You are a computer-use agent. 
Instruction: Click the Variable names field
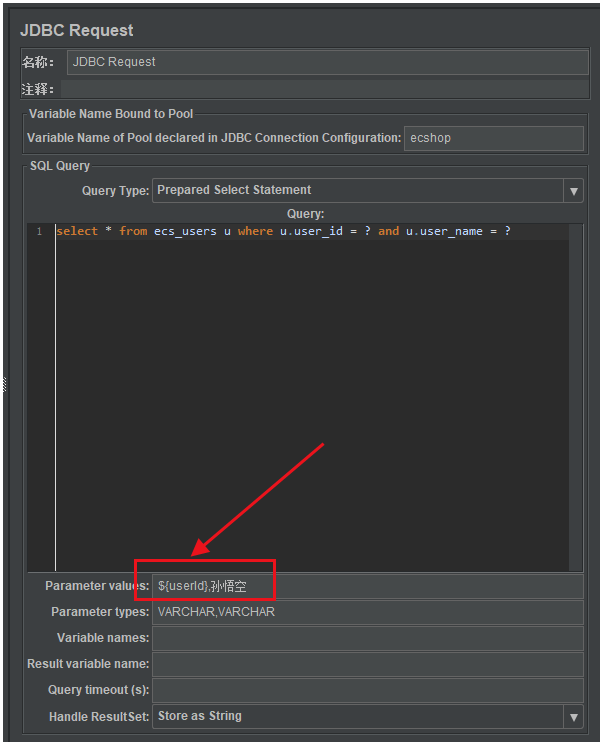pyautogui.click(x=367, y=638)
